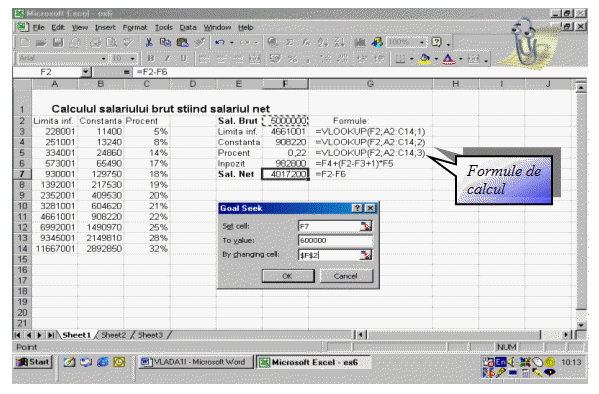Screen dimensions: 599x394
Task: Open the Name Box dropdown arrow
Action: click(86, 72)
